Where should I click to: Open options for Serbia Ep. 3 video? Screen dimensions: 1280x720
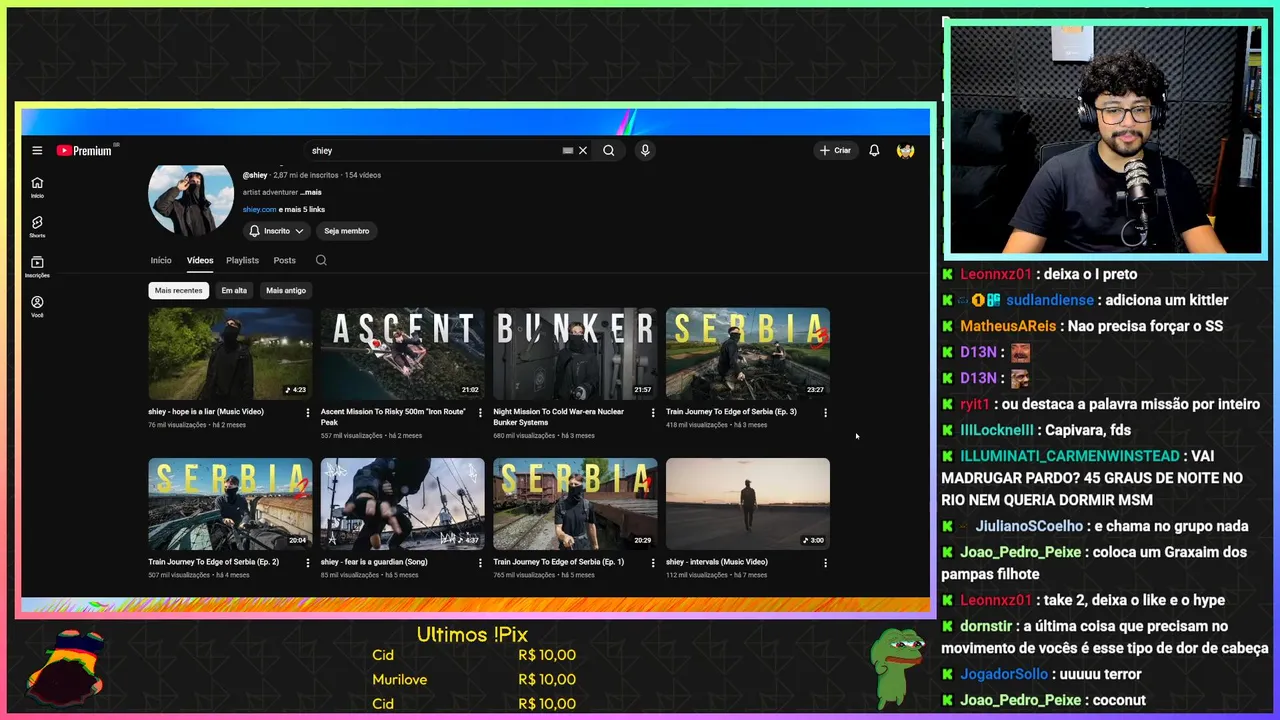pyautogui.click(x=825, y=412)
